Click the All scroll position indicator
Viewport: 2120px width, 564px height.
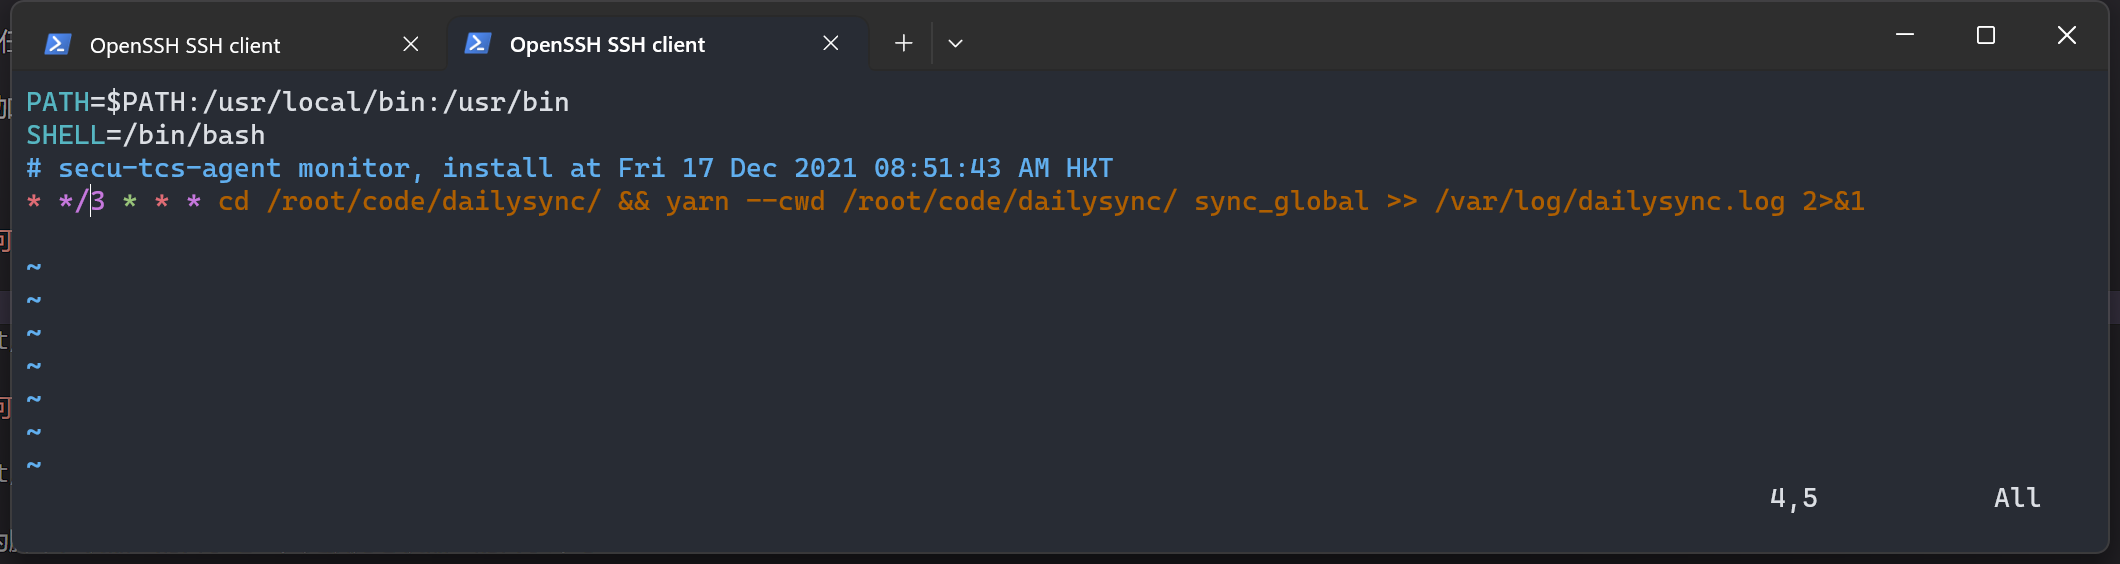(2017, 498)
